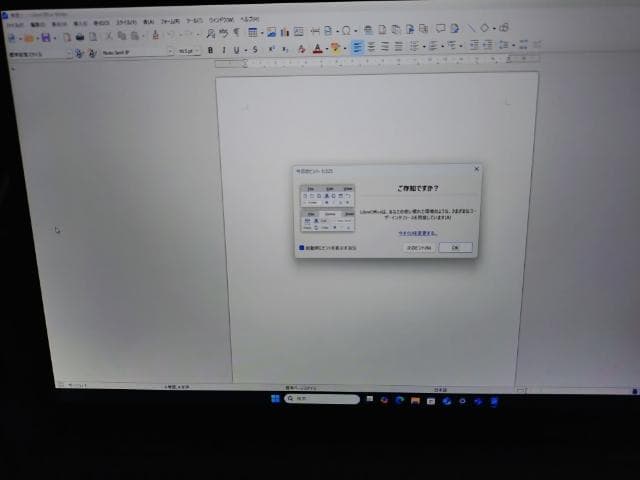Open the フォーム(R) Form menu
Viewport: 640px width, 480px height.
point(170,21)
